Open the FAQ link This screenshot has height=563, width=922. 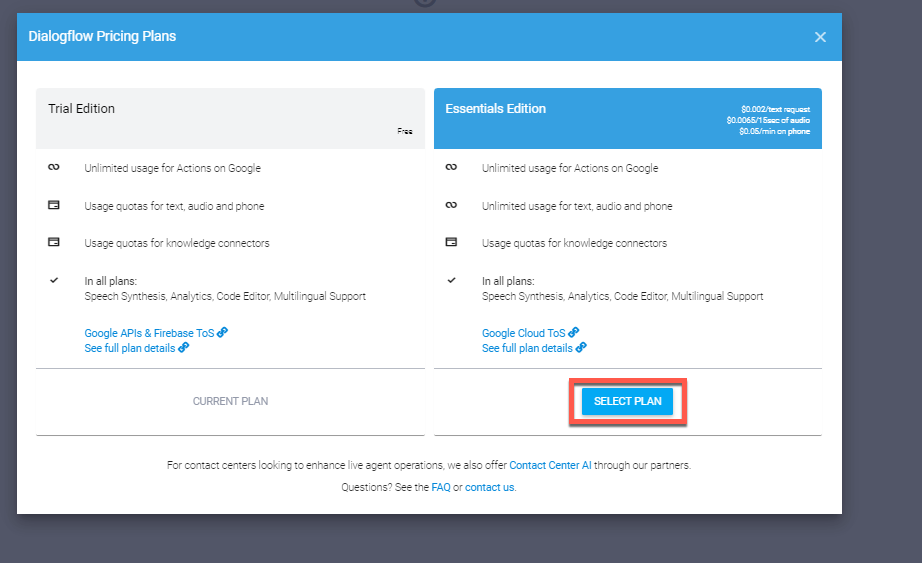(x=440, y=487)
